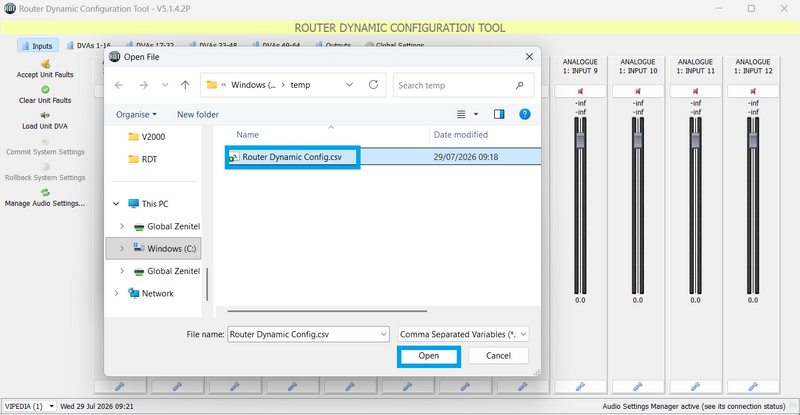The image size is (800, 415).
Task: Mute Analogue 1: Input 9 channel
Action: coord(580,91)
